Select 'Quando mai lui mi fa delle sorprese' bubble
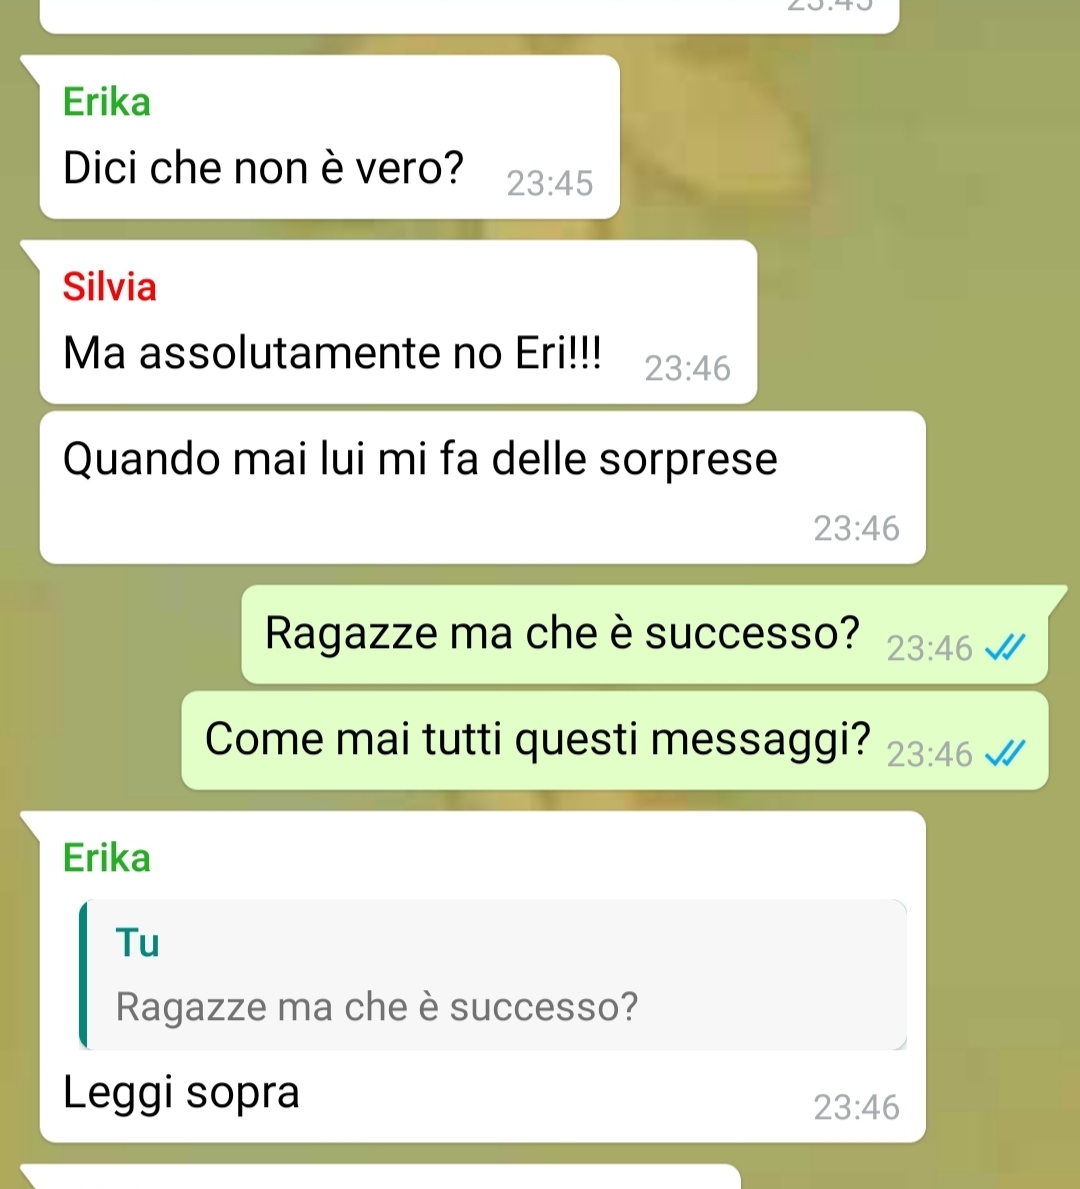This screenshot has width=1080, height=1189. coord(482,488)
